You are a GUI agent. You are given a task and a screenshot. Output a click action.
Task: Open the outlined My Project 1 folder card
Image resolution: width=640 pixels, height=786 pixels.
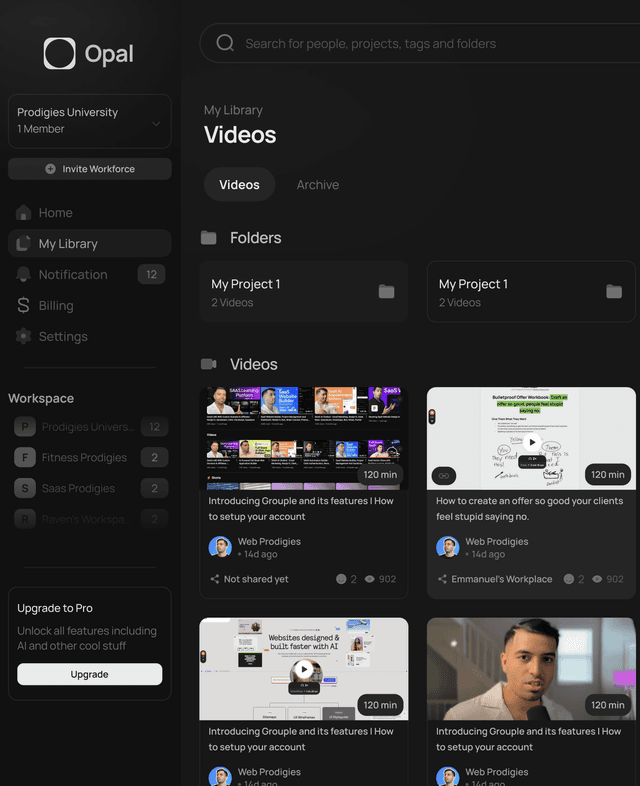coord(531,292)
